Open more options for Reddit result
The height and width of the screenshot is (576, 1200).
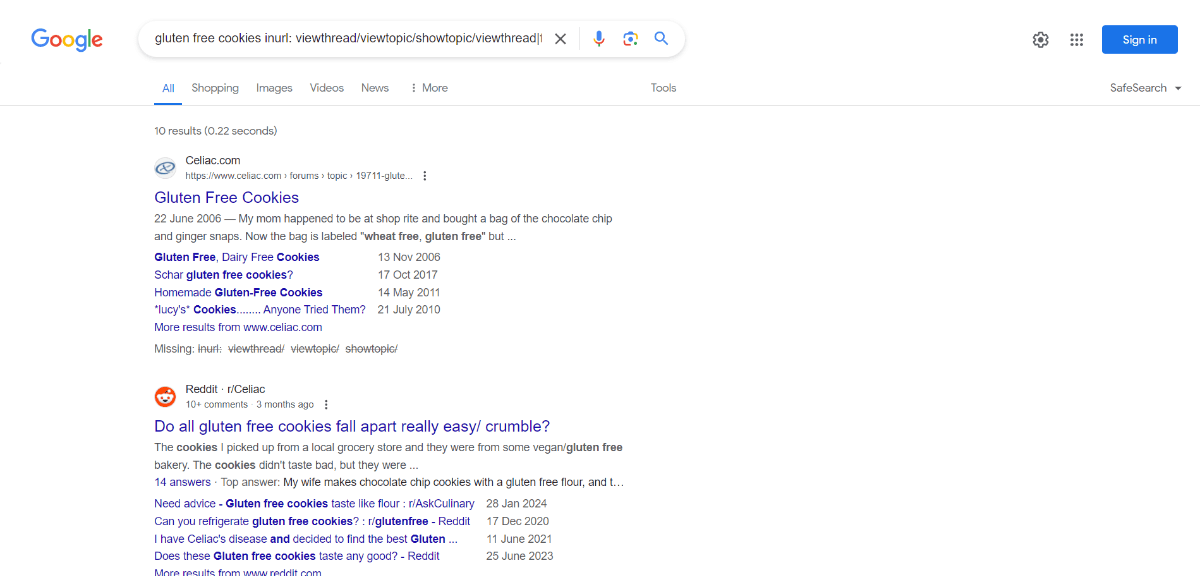(326, 405)
